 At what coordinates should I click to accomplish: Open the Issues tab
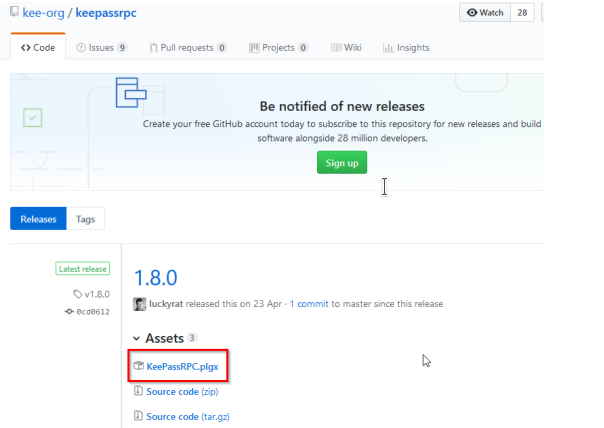(101, 47)
